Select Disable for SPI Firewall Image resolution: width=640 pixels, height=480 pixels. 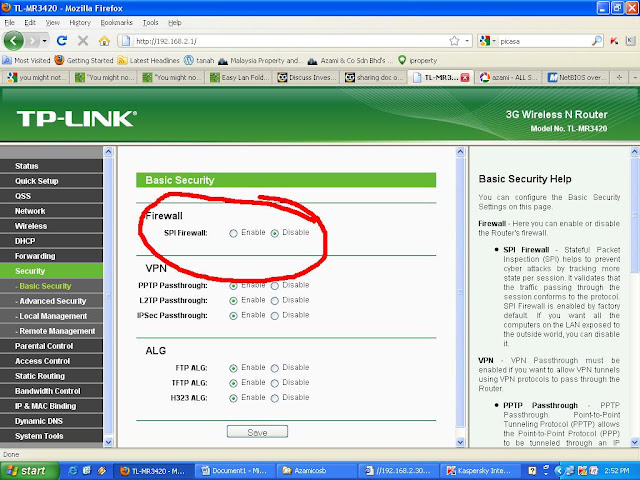275,233
